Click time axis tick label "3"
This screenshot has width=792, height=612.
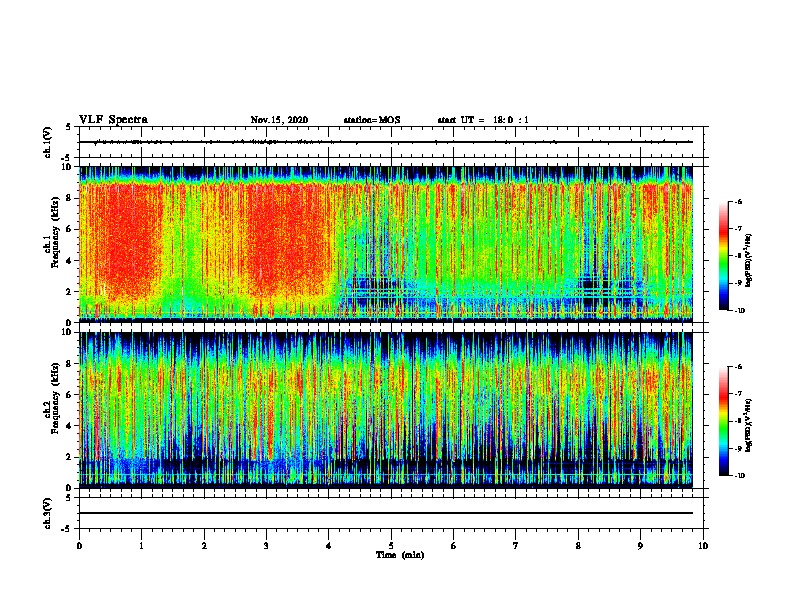(x=266, y=546)
